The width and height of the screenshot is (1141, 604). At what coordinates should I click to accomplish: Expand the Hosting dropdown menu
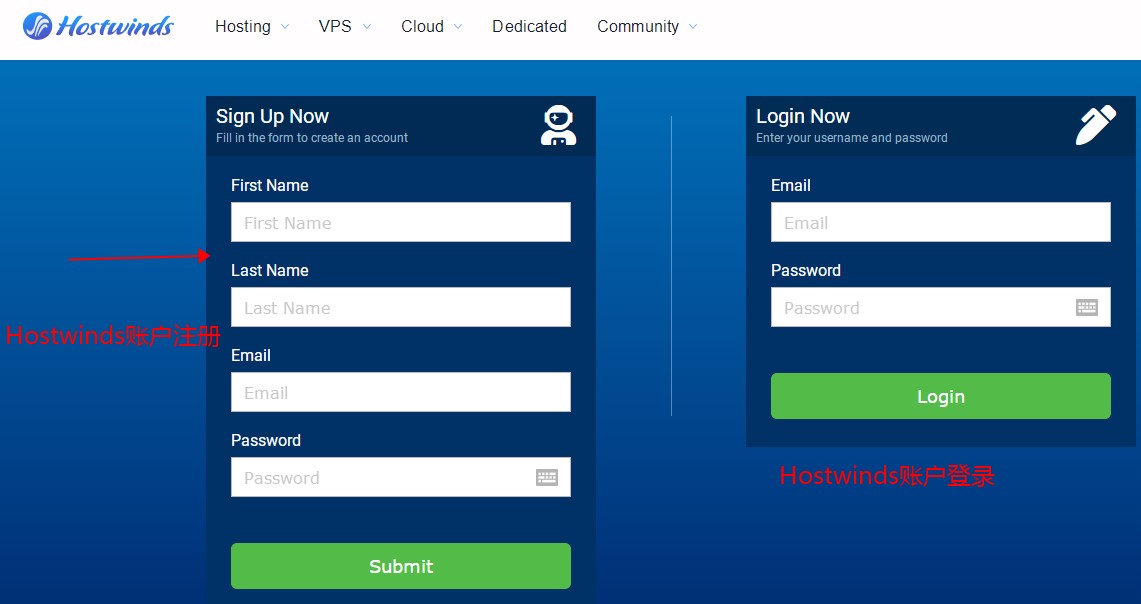(x=252, y=27)
